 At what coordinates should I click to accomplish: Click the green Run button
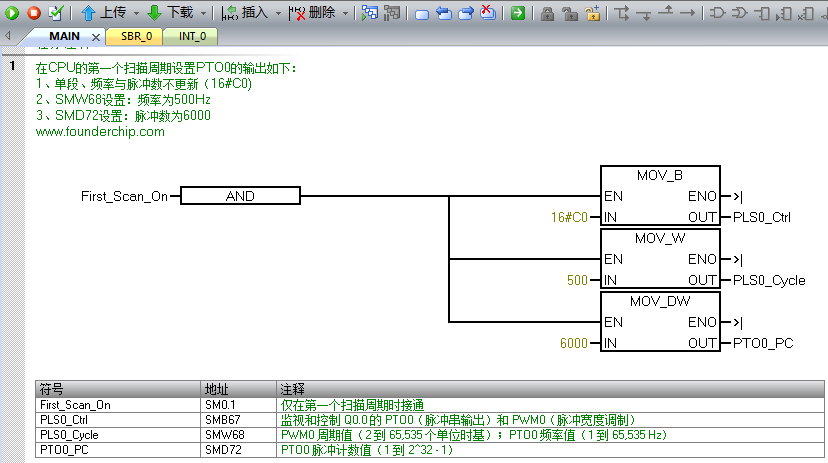coord(13,13)
